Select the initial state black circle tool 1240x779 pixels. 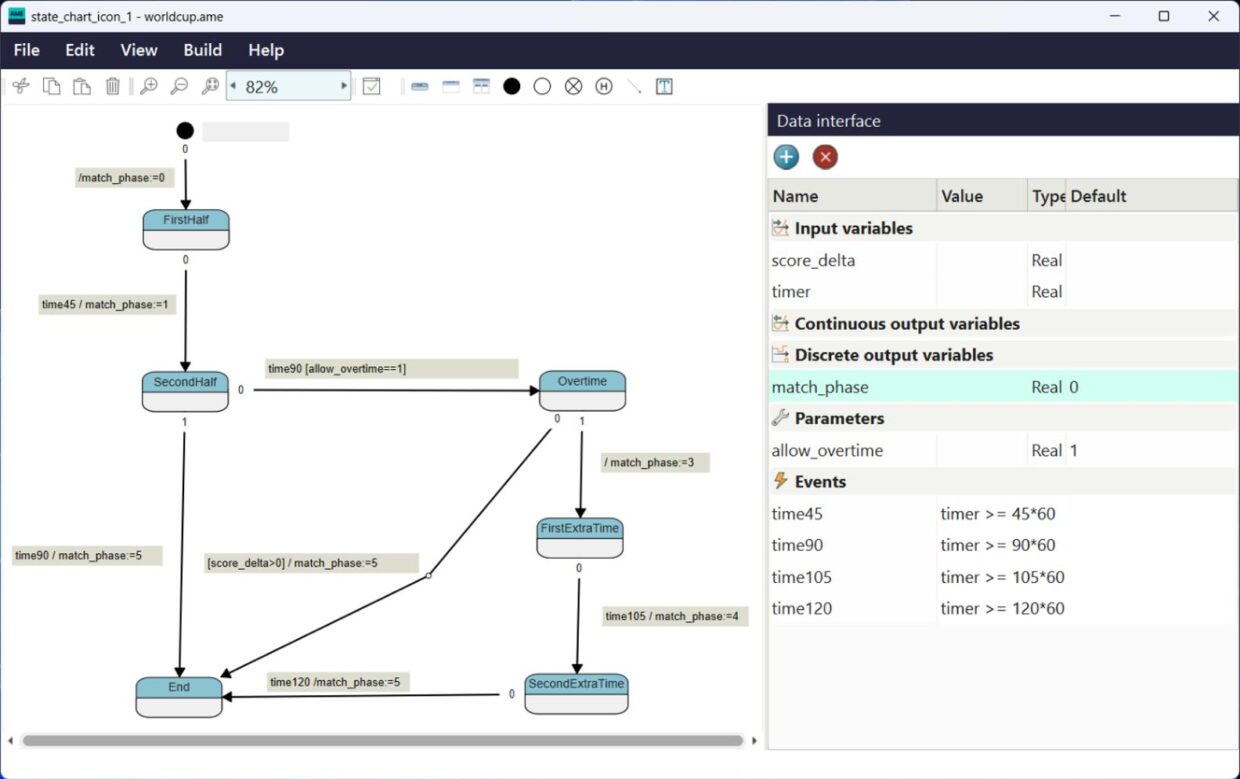tap(512, 87)
